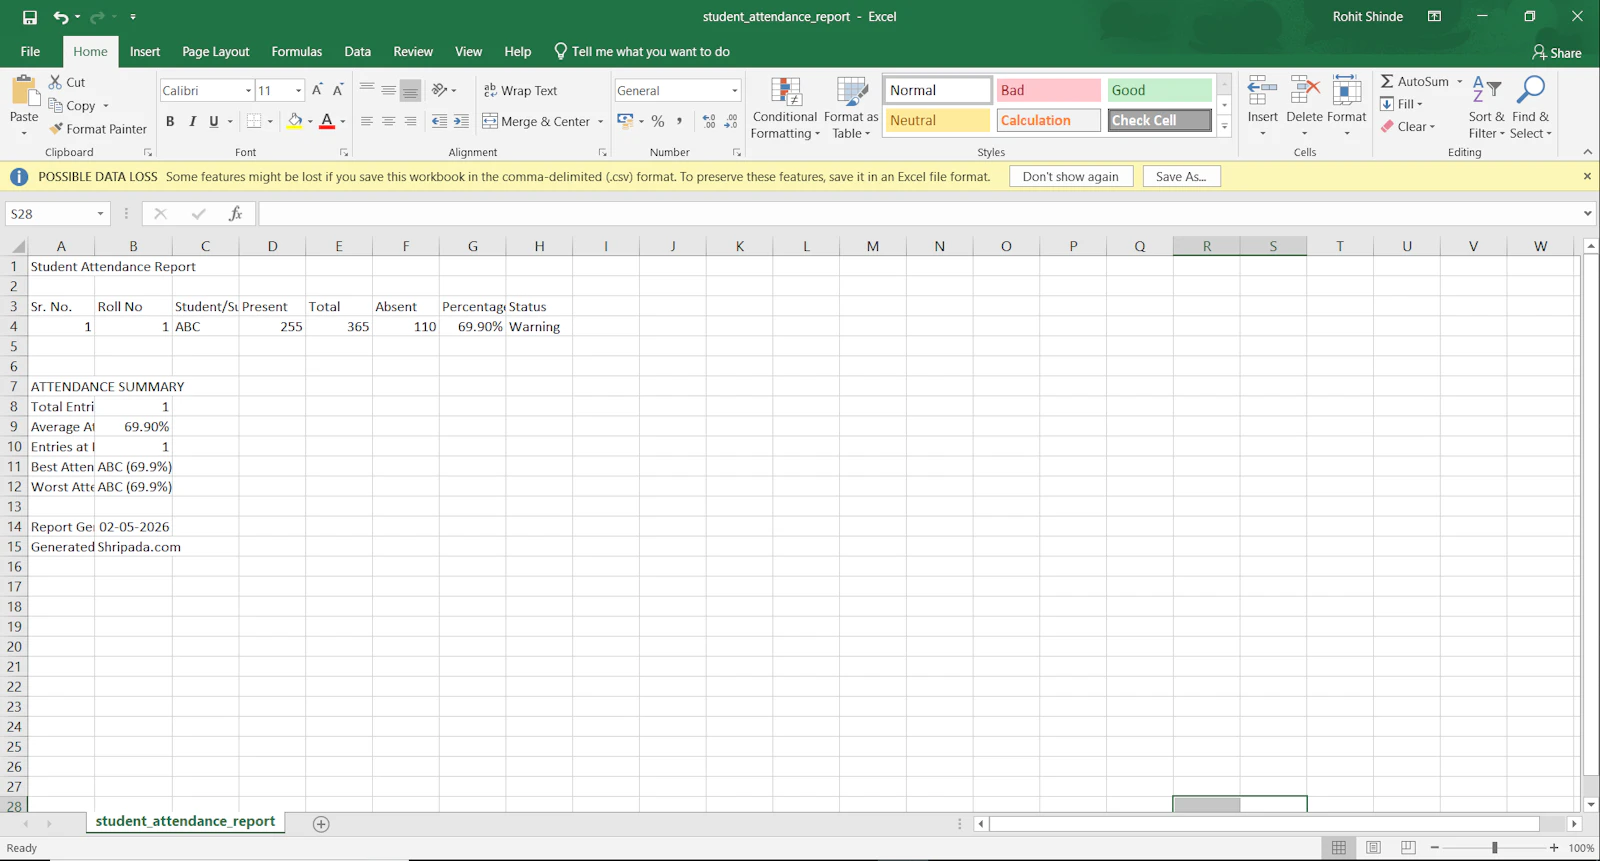Open the font name dropdown
Screen dimensions: 1600x861
(248, 91)
